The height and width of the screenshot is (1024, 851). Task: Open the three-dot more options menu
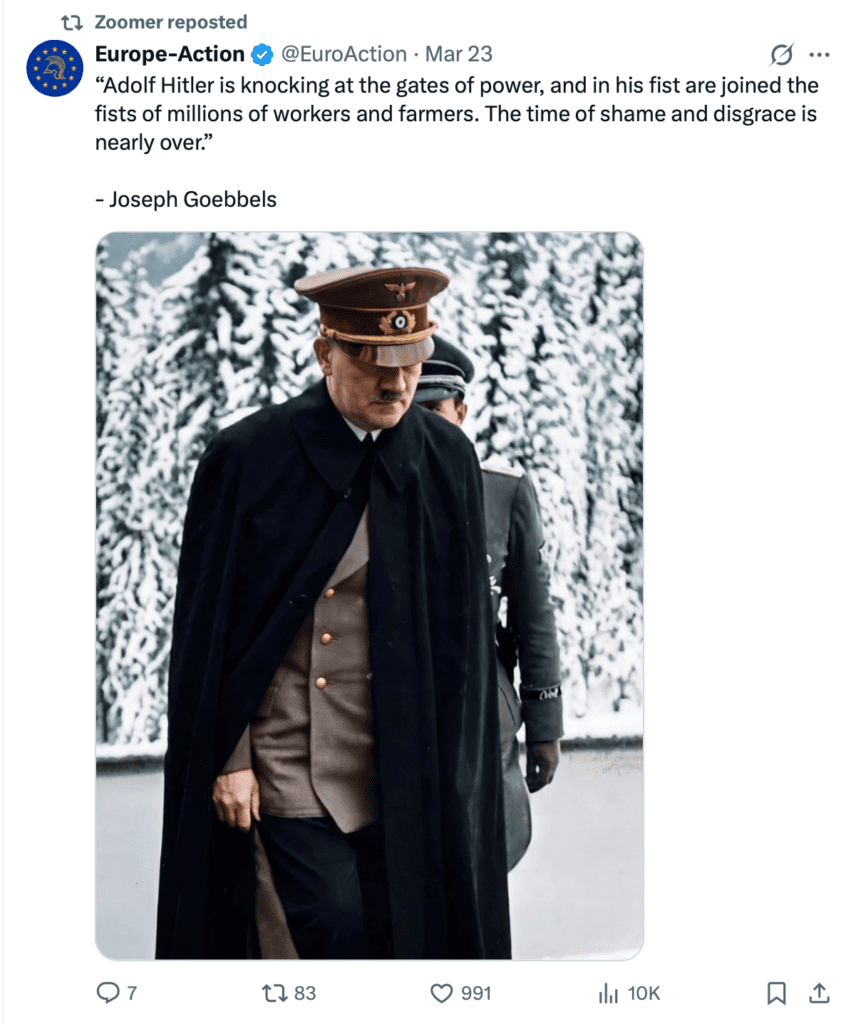819,55
